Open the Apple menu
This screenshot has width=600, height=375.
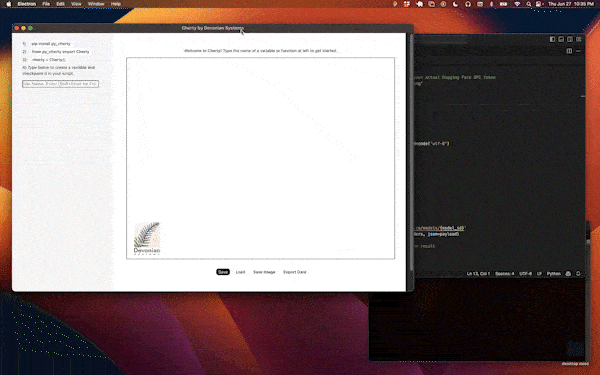pos(8,4)
